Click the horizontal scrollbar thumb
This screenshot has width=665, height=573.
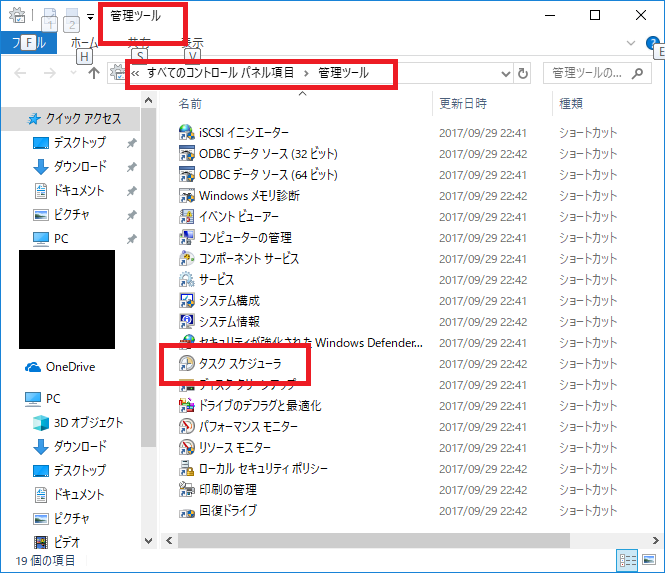click(x=374, y=540)
